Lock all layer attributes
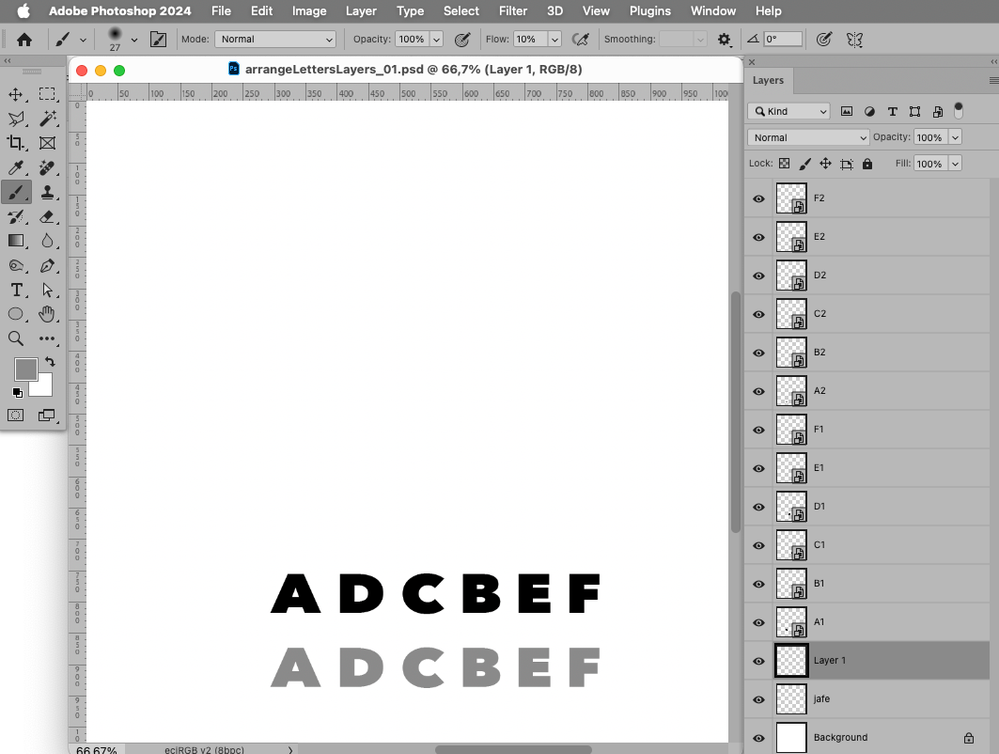The image size is (999, 754). 867,164
